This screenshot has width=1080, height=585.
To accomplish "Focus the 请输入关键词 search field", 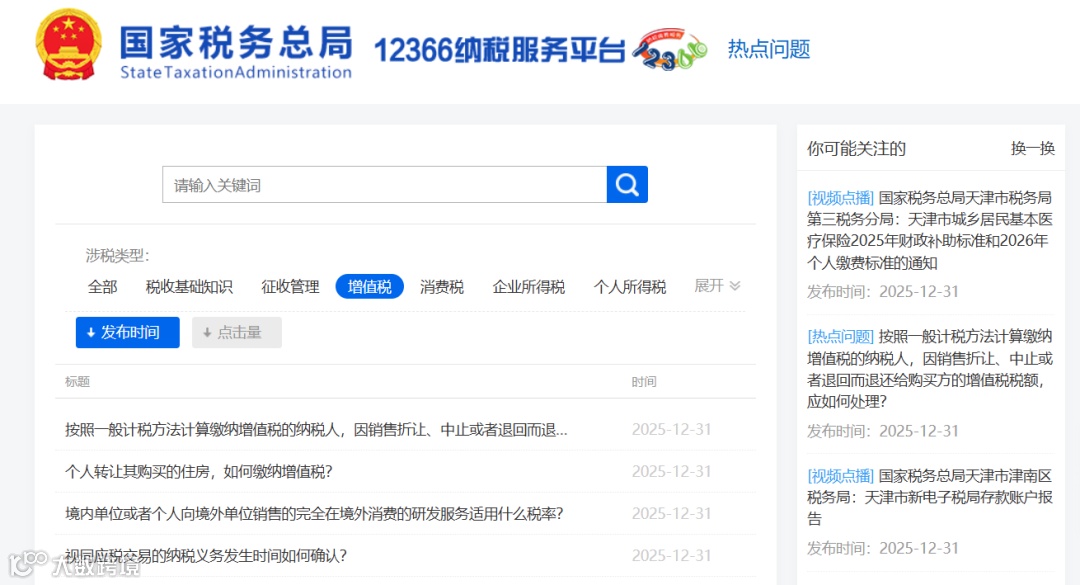I will pyautogui.click(x=384, y=185).
